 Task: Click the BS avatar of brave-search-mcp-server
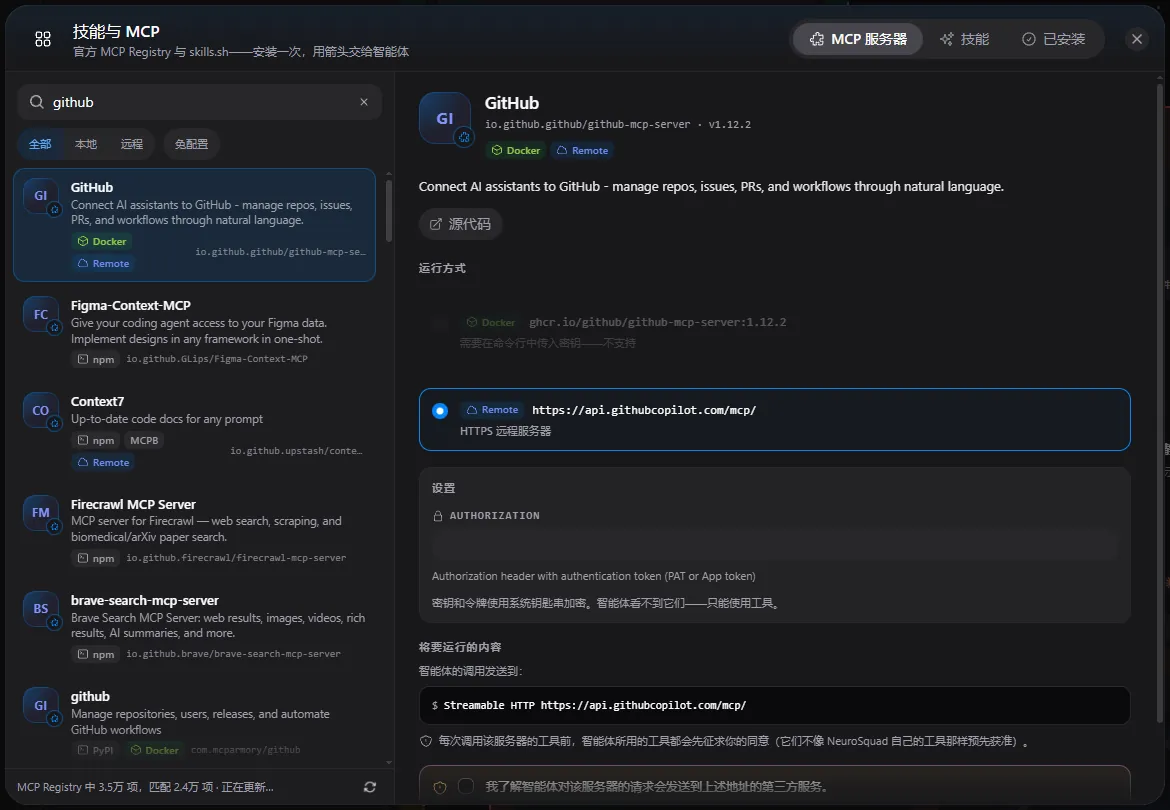40,609
